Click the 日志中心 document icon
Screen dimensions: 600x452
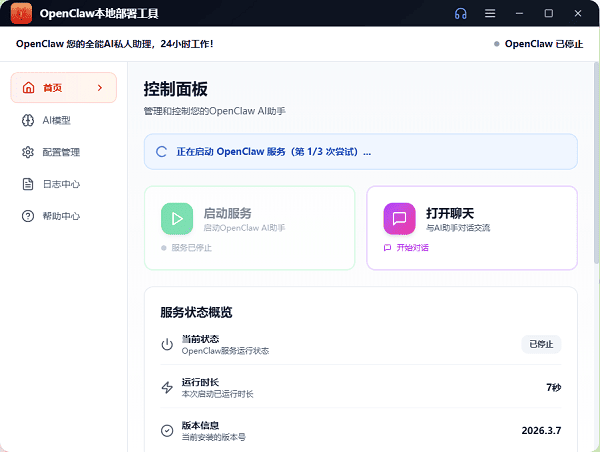point(28,184)
